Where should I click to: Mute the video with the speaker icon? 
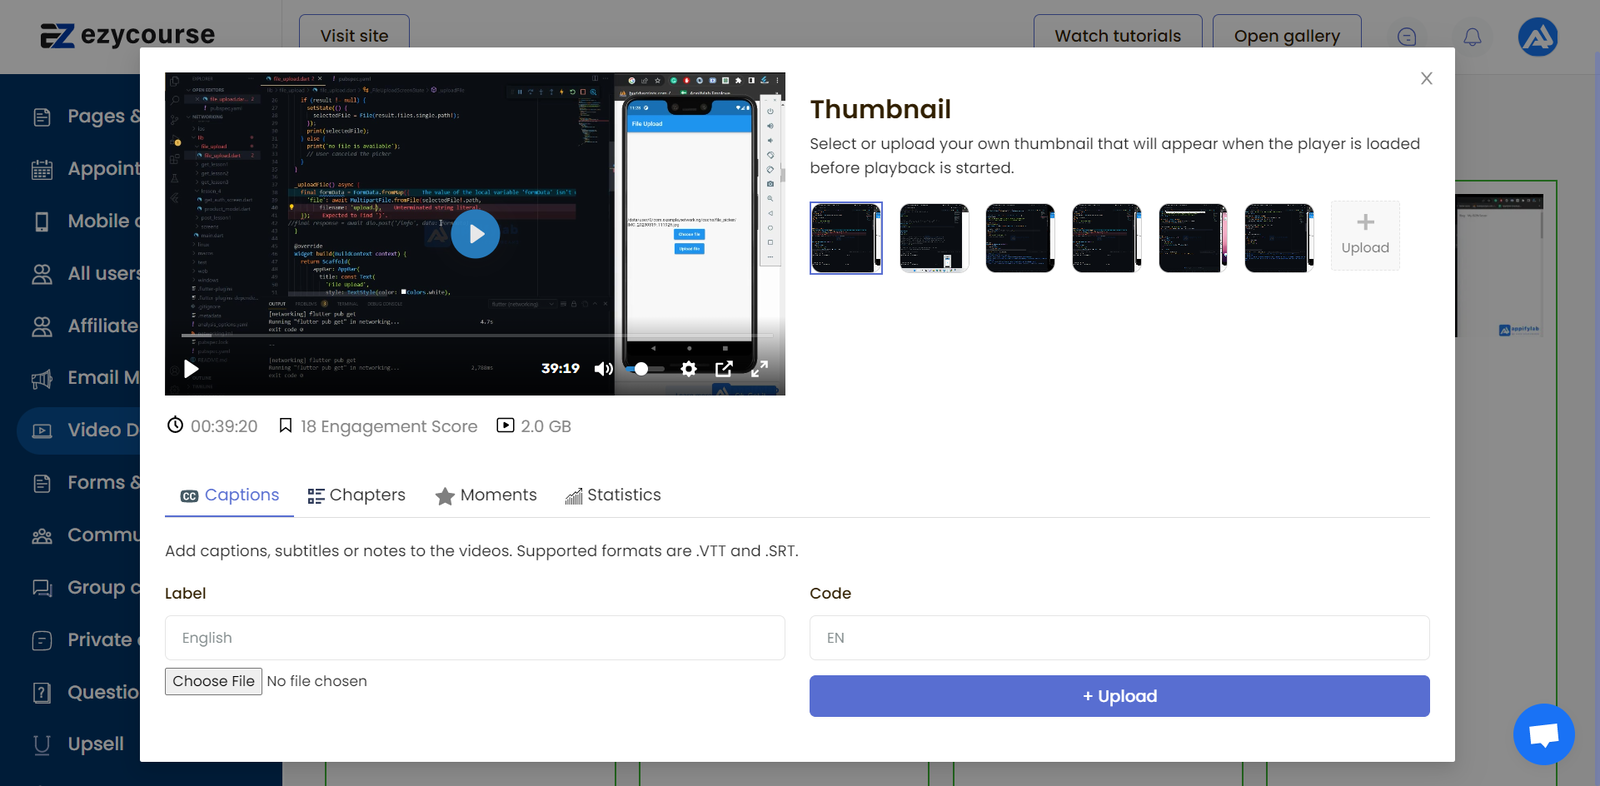tap(603, 369)
